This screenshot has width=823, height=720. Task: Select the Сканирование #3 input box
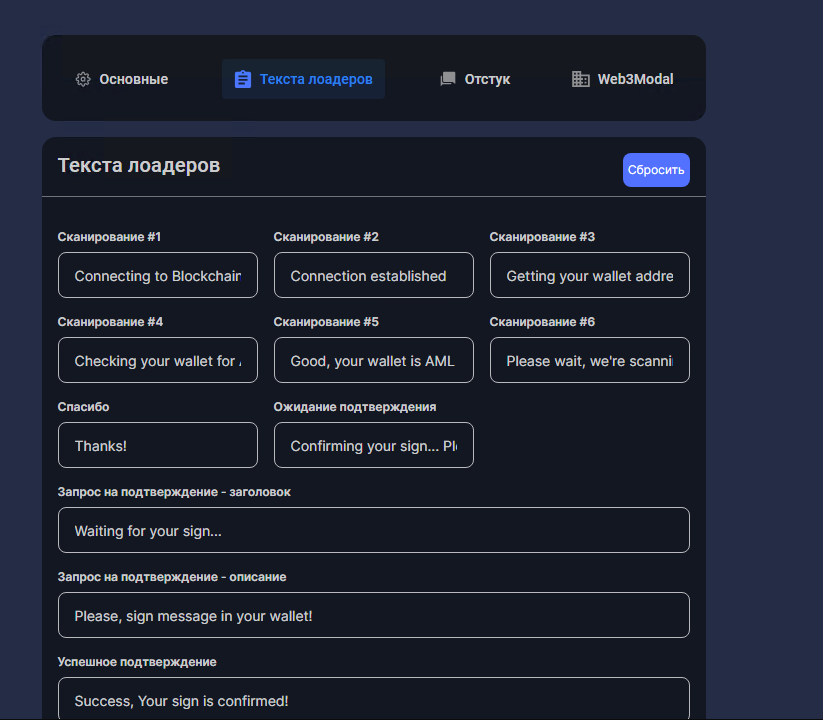tap(590, 276)
